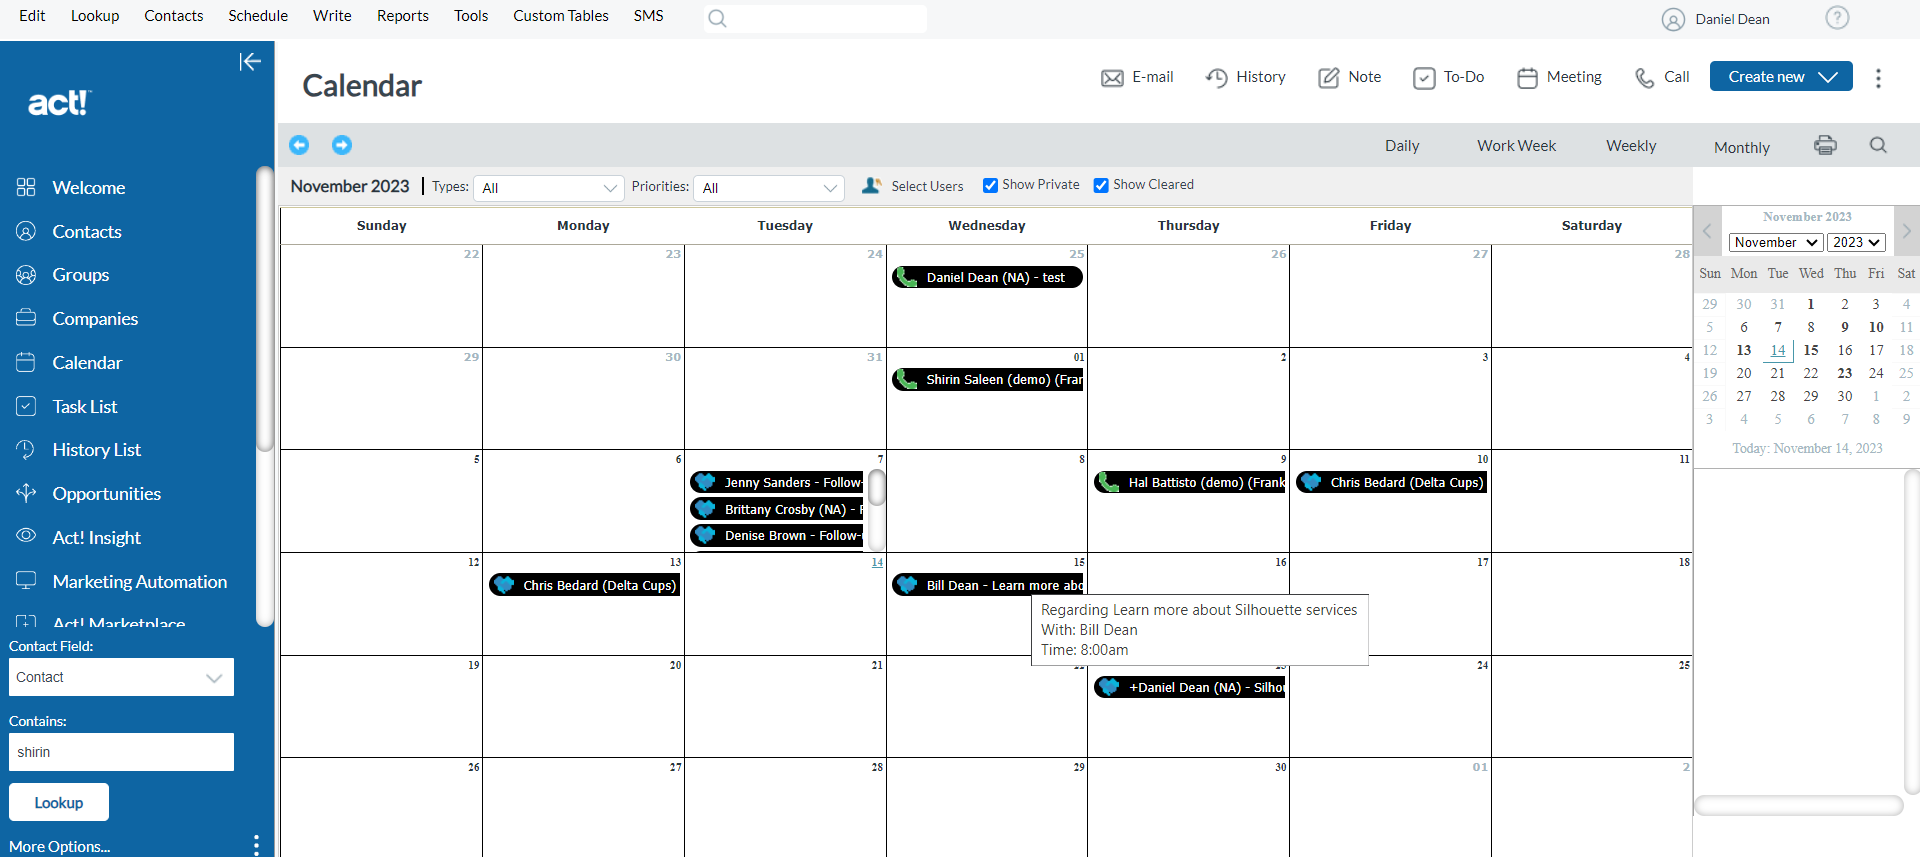Open the Daniel Dean user profile
This screenshot has width=1920, height=857.
tap(1716, 19)
